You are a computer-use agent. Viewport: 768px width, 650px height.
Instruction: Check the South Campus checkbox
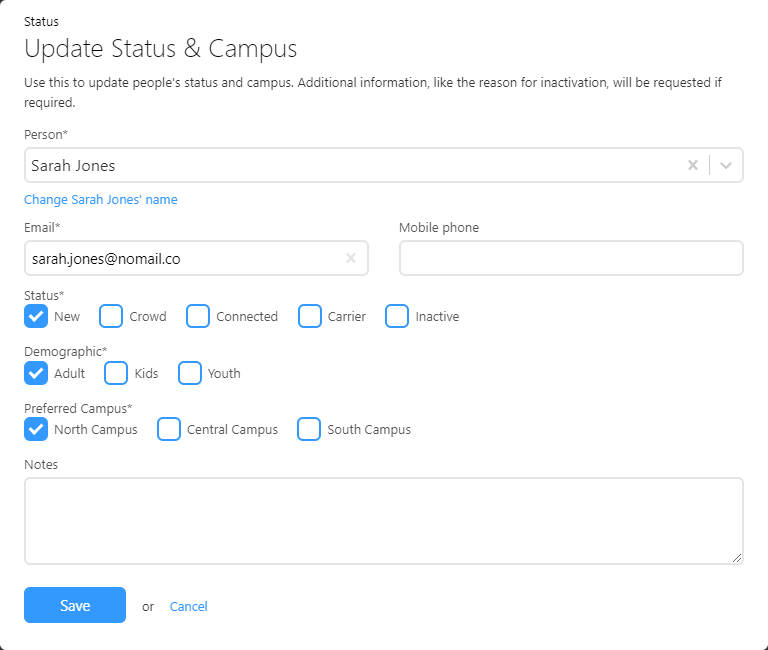[309, 429]
